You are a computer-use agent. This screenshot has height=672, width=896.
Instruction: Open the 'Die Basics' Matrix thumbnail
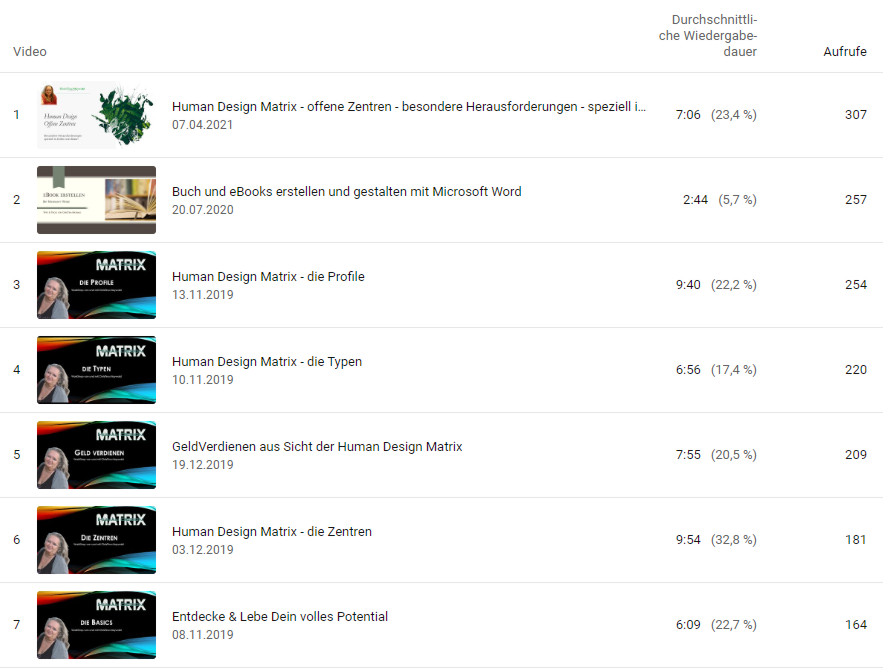(x=96, y=625)
